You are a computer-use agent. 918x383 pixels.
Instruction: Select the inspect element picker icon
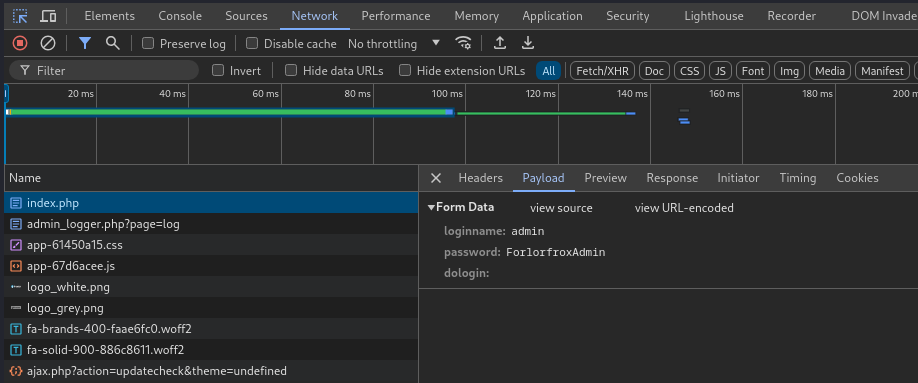[20, 16]
